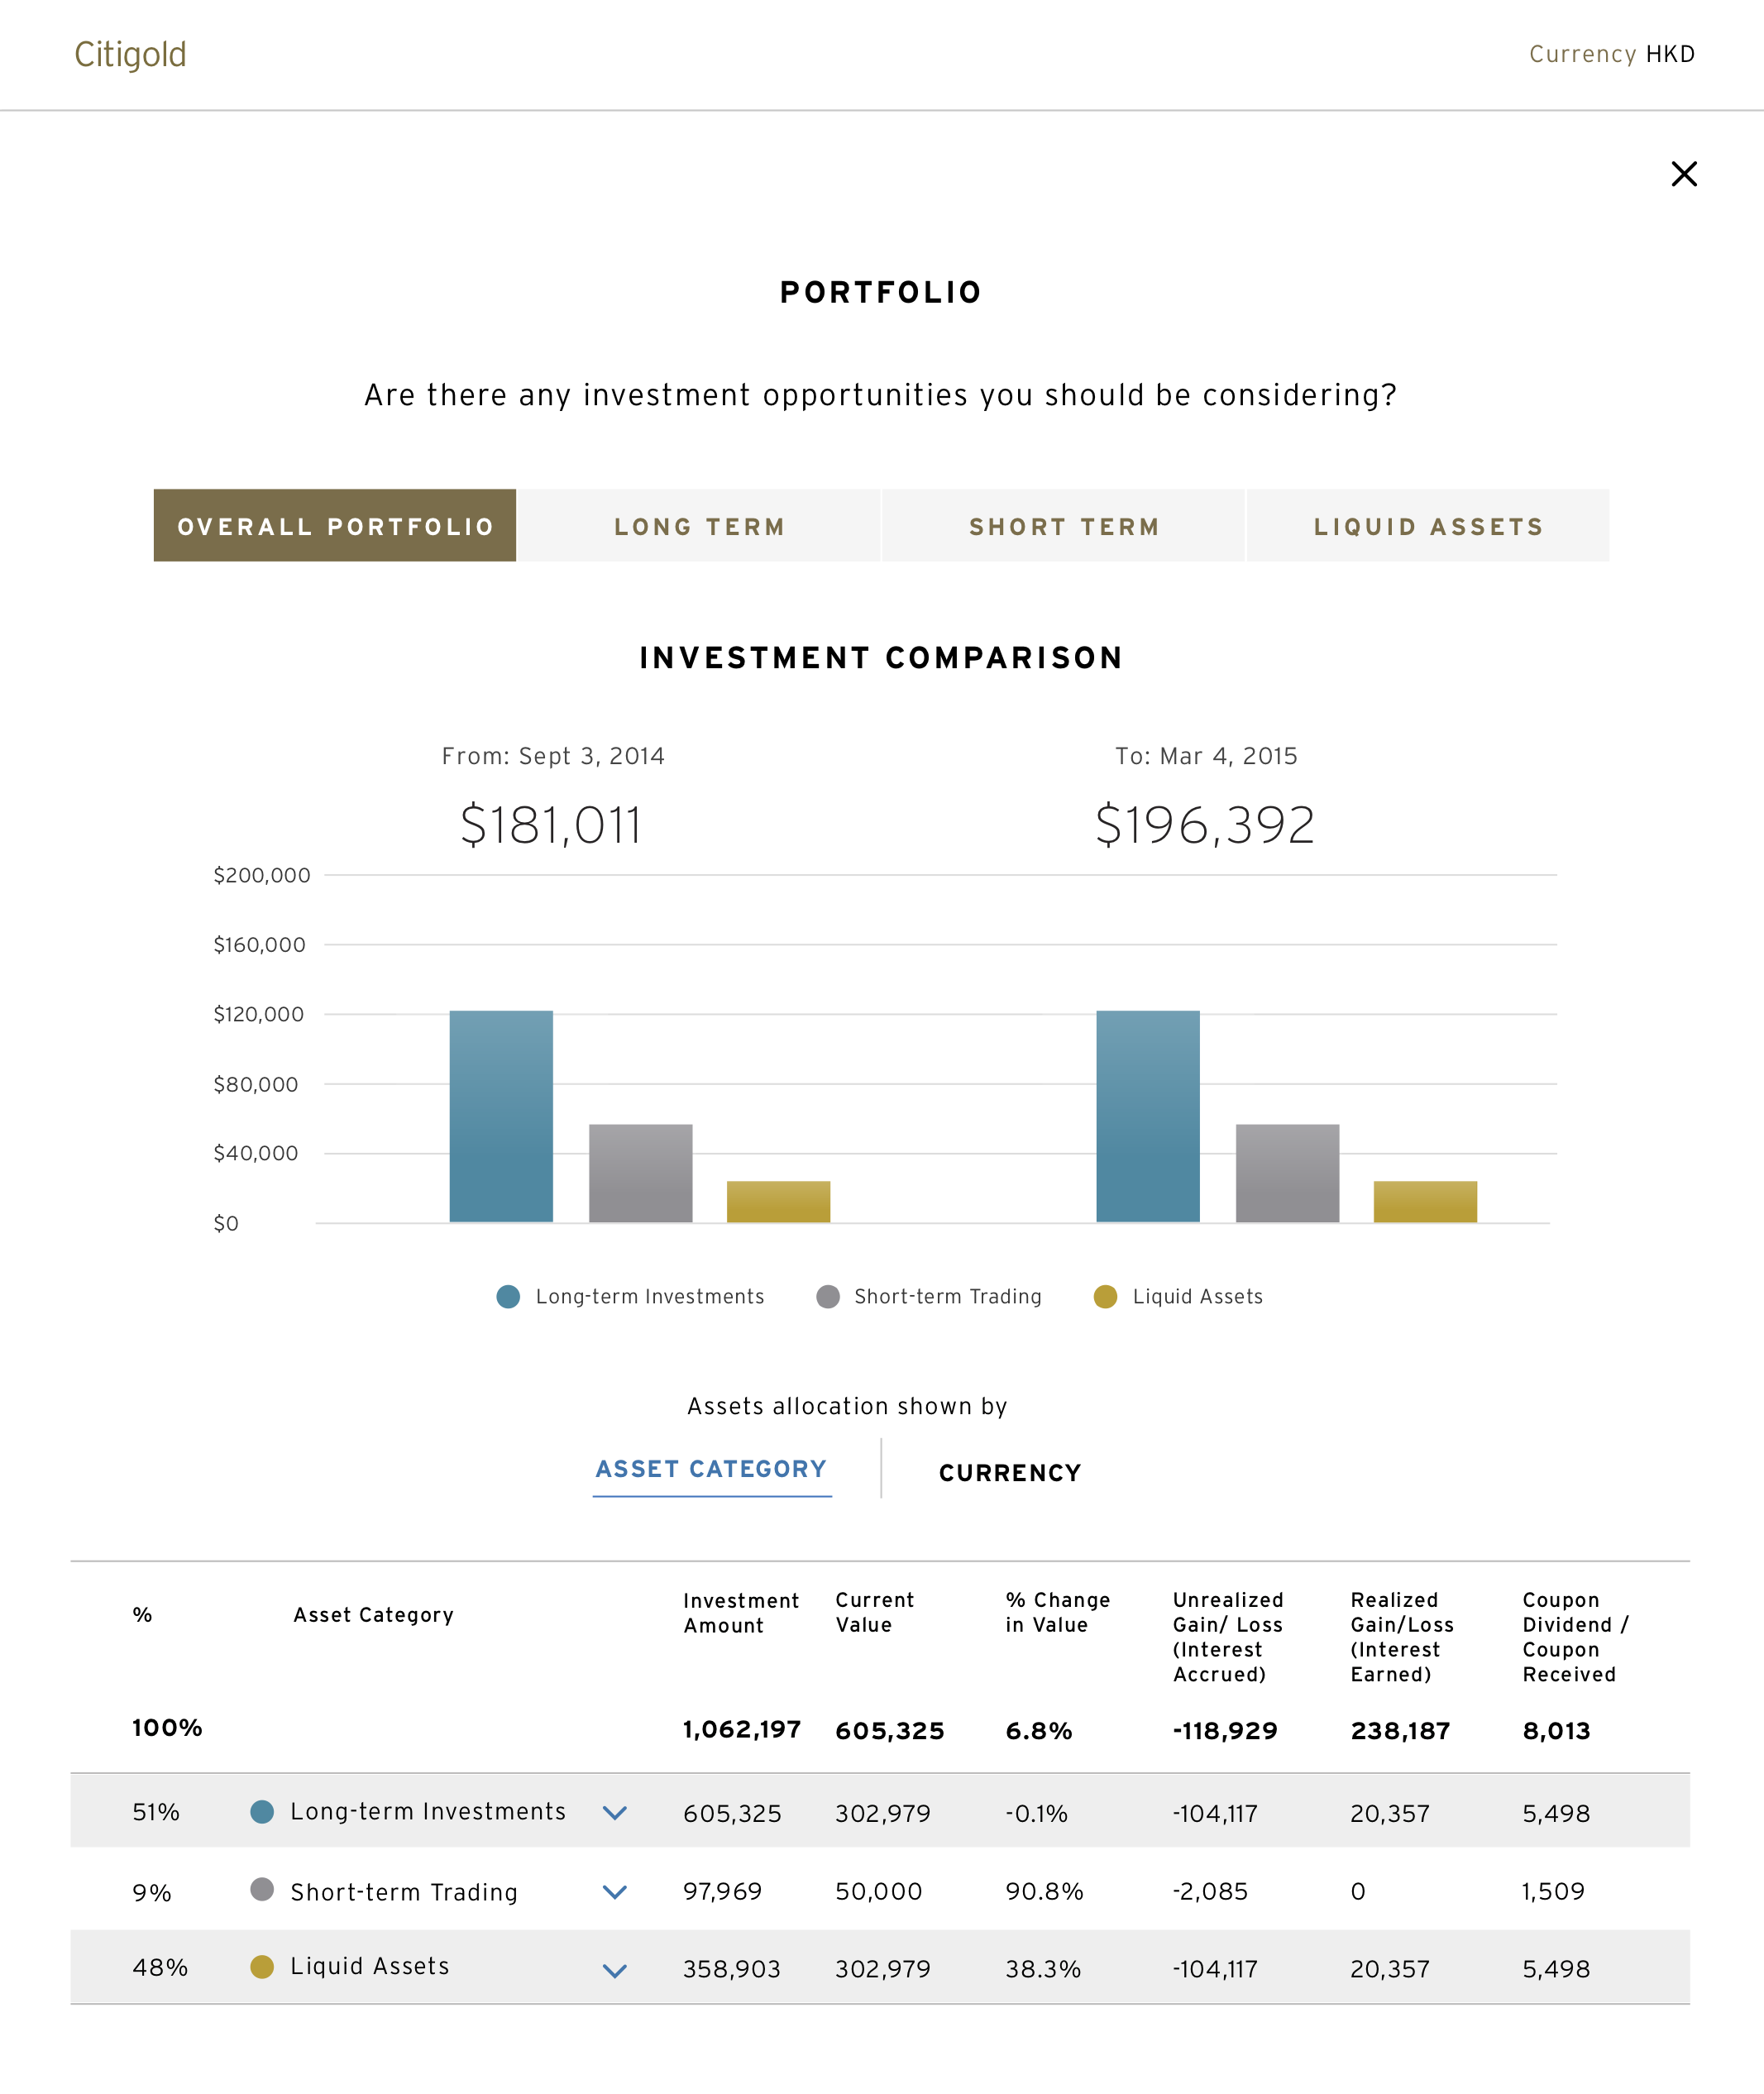The height and width of the screenshot is (2094, 1764).
Task: Switch to the Long Term tab
Action: tap(699, 526)
